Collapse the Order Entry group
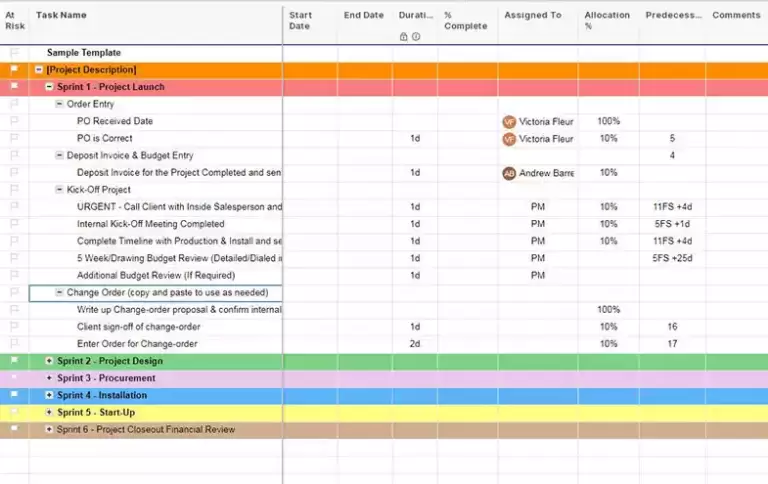768x484 pixels. tap(59, 104)
